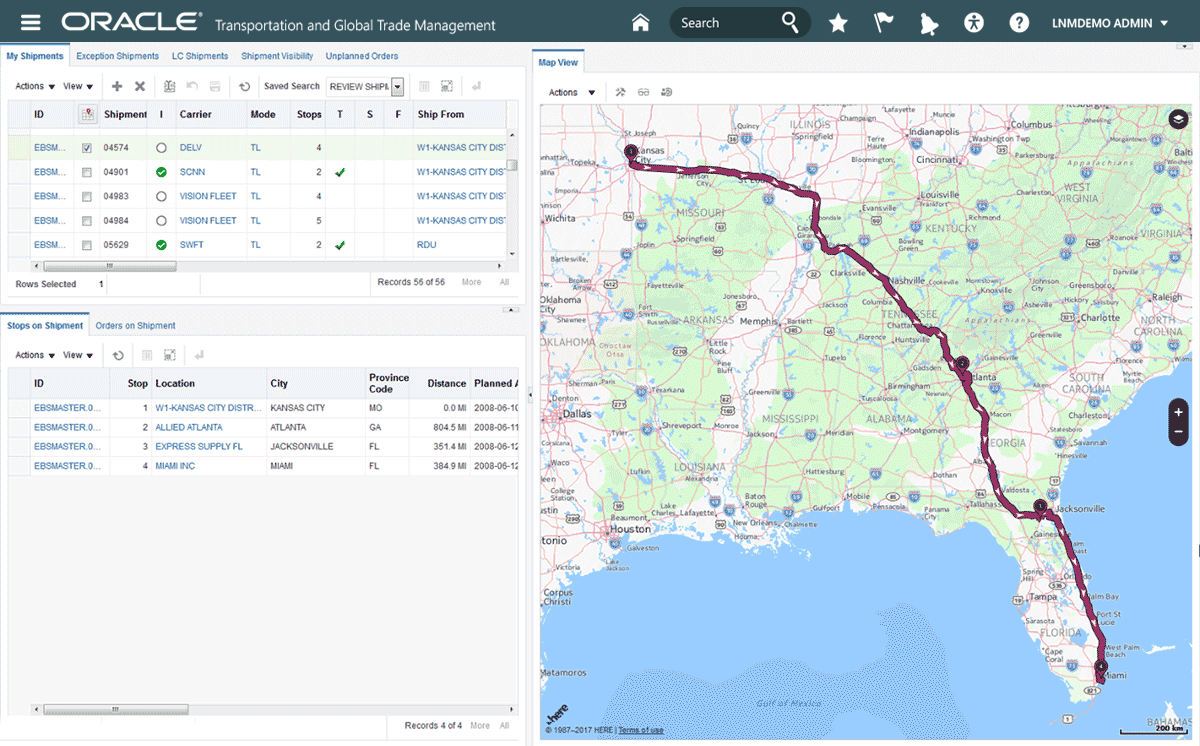Image resolution: width=1200 pixels, height=746 pixels.
Task: Click the map layers icon
Action: coord(1178,119)
